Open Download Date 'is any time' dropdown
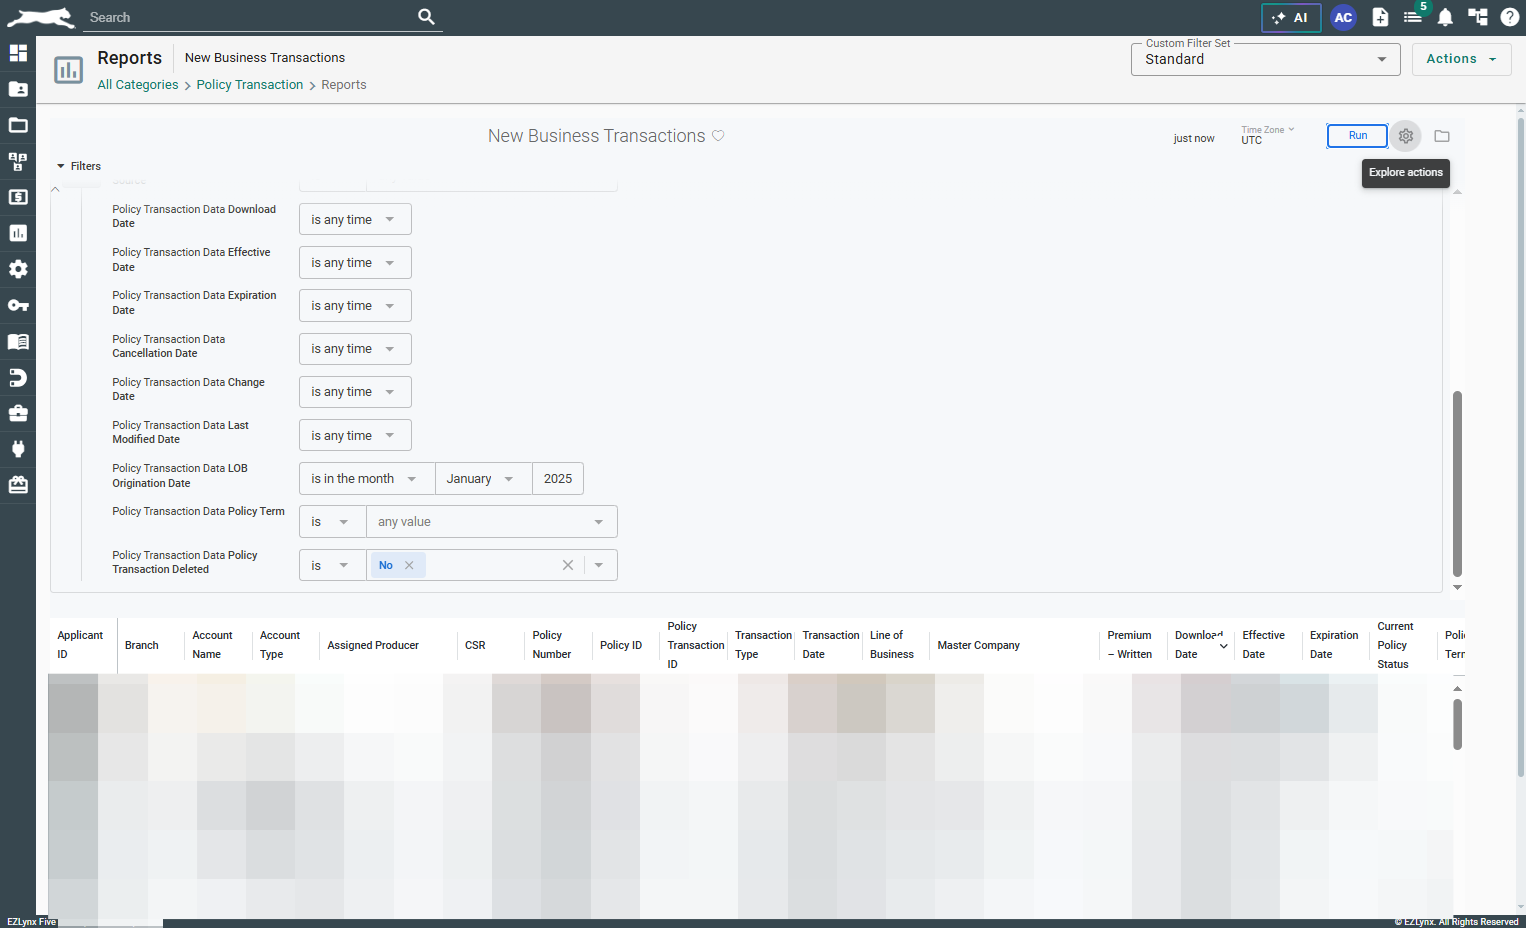Screen dimensions: 1526x928 tap(355, 220)
